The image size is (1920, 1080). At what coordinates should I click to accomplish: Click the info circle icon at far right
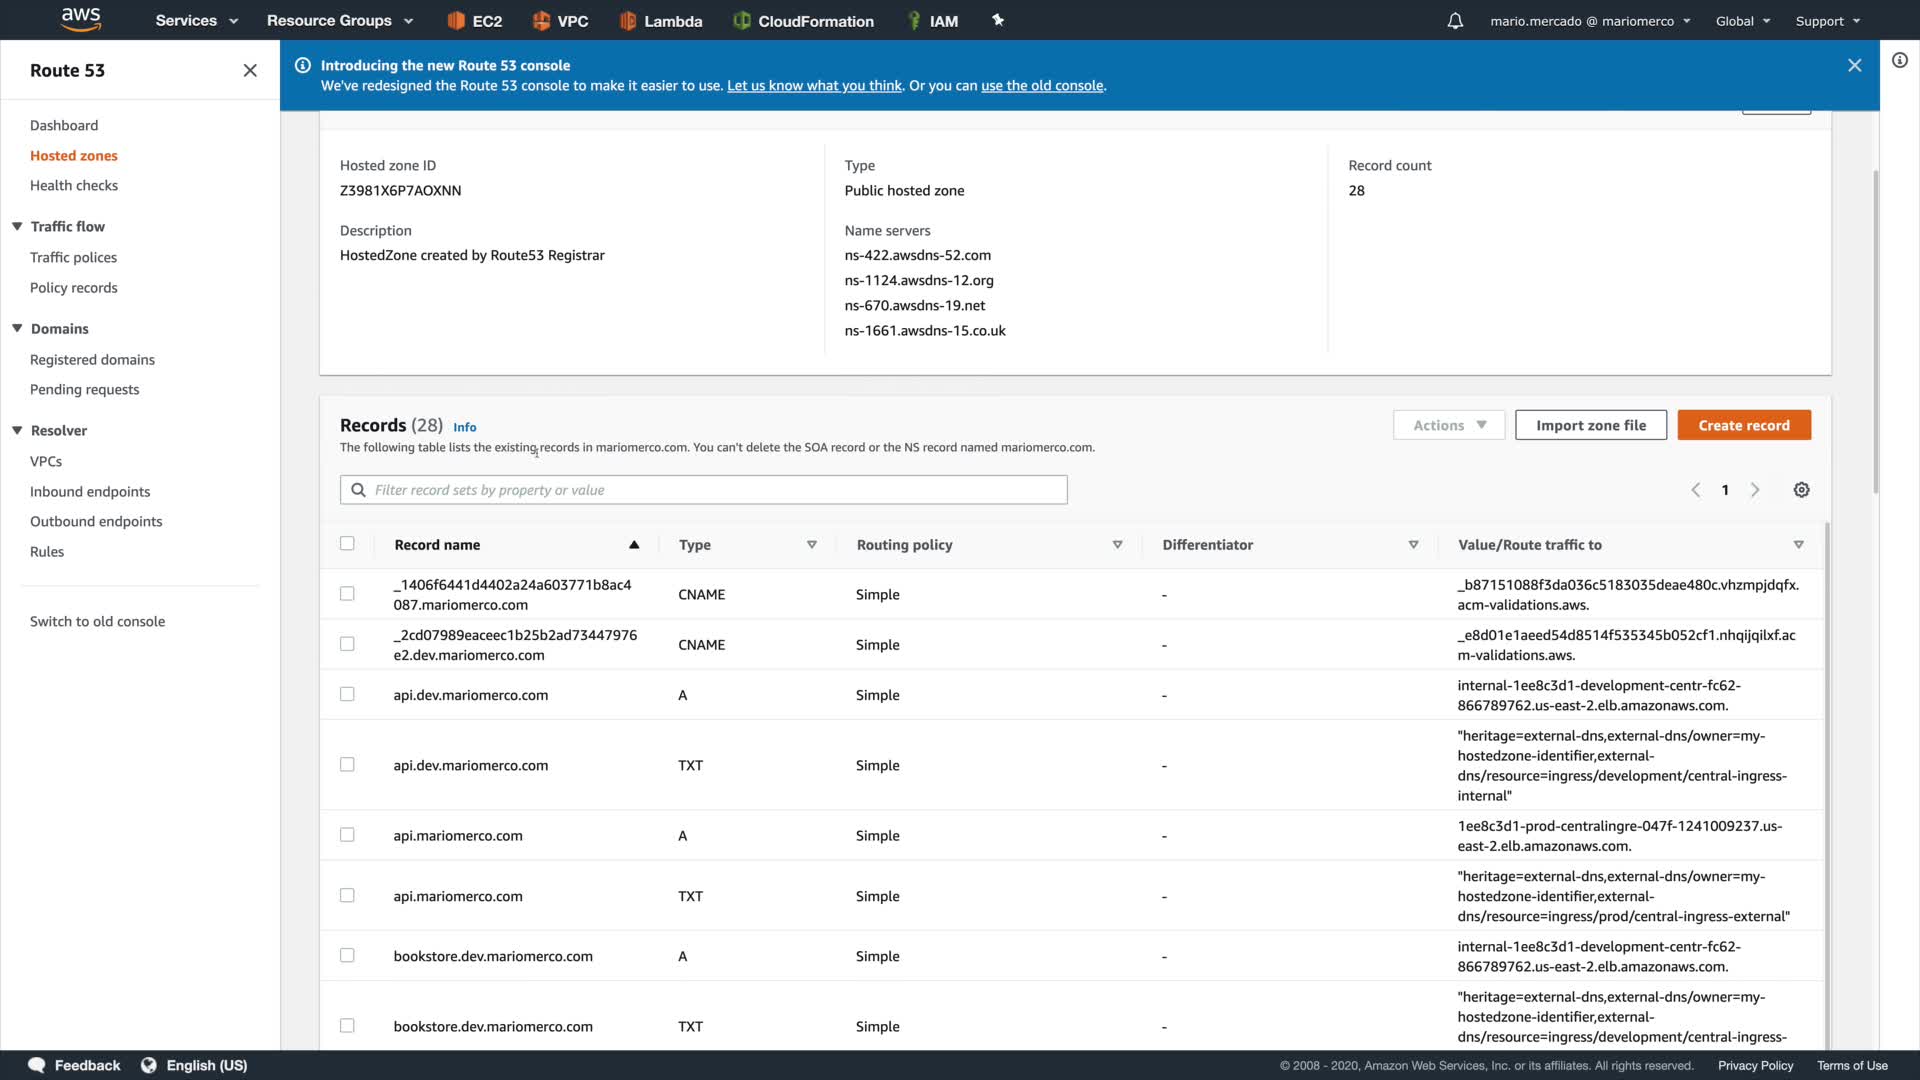click(x=1900, y=60)
